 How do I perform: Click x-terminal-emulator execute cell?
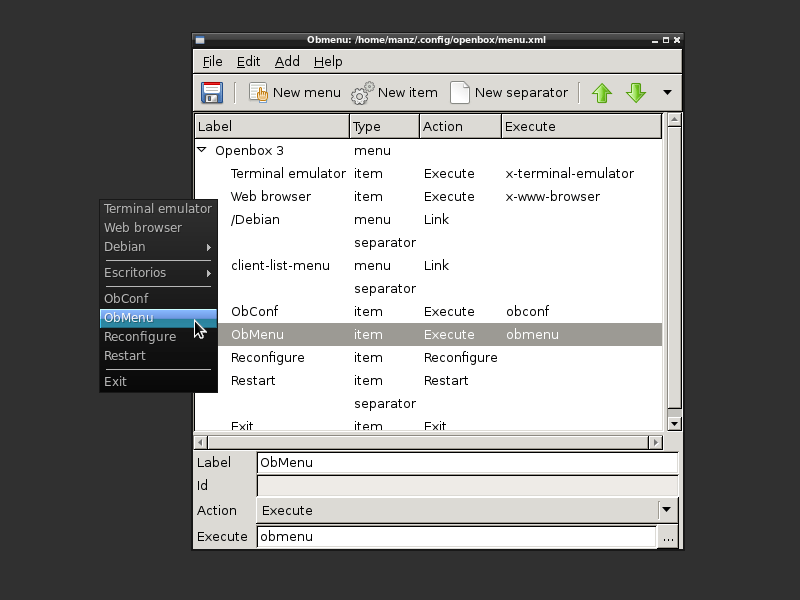click(569, 173)
